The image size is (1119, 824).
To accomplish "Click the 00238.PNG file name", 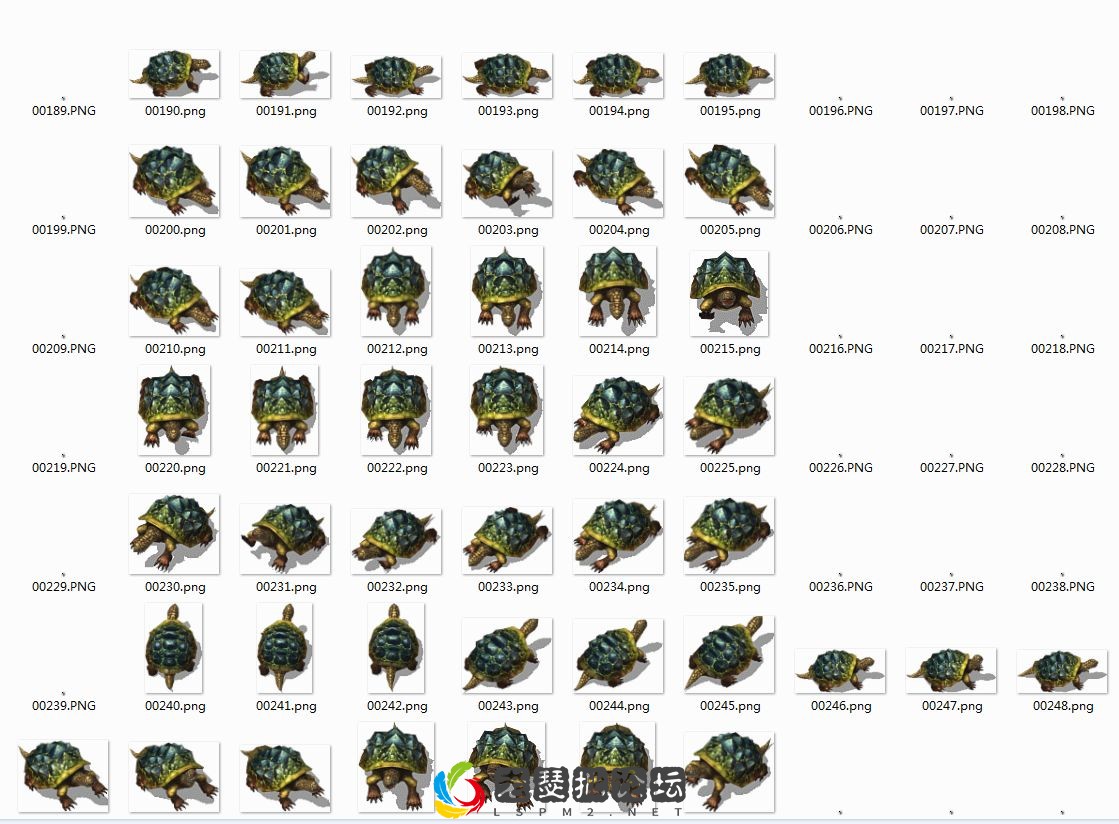I will pos(1063,586).
